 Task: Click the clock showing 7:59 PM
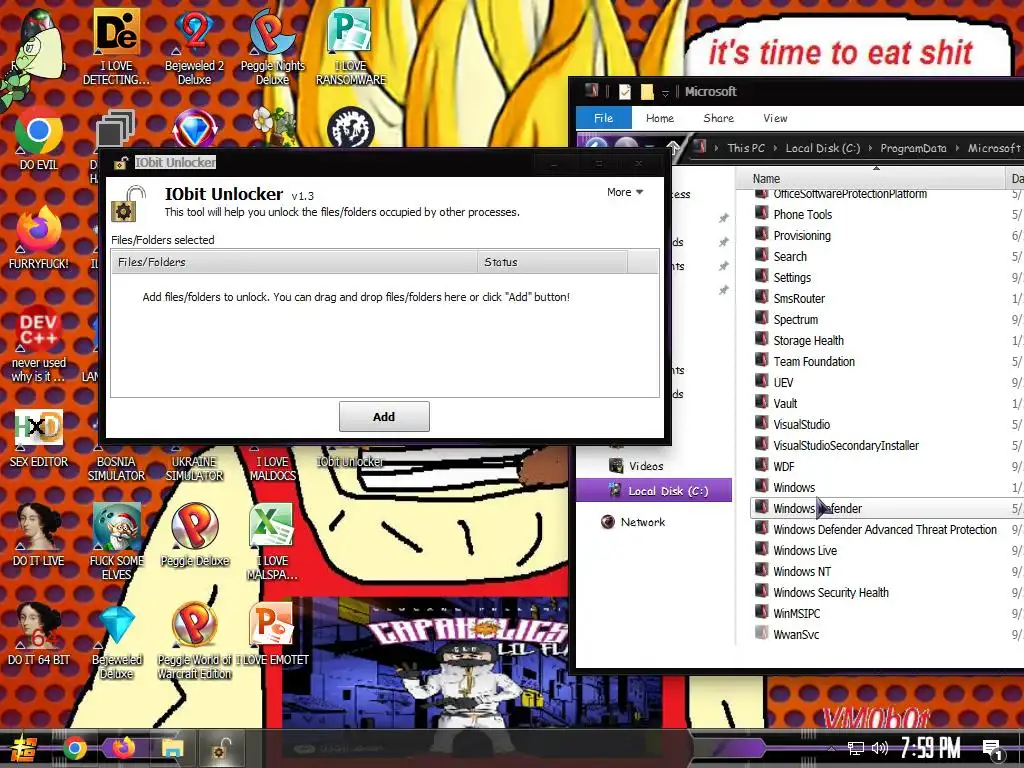pos(931,748)
